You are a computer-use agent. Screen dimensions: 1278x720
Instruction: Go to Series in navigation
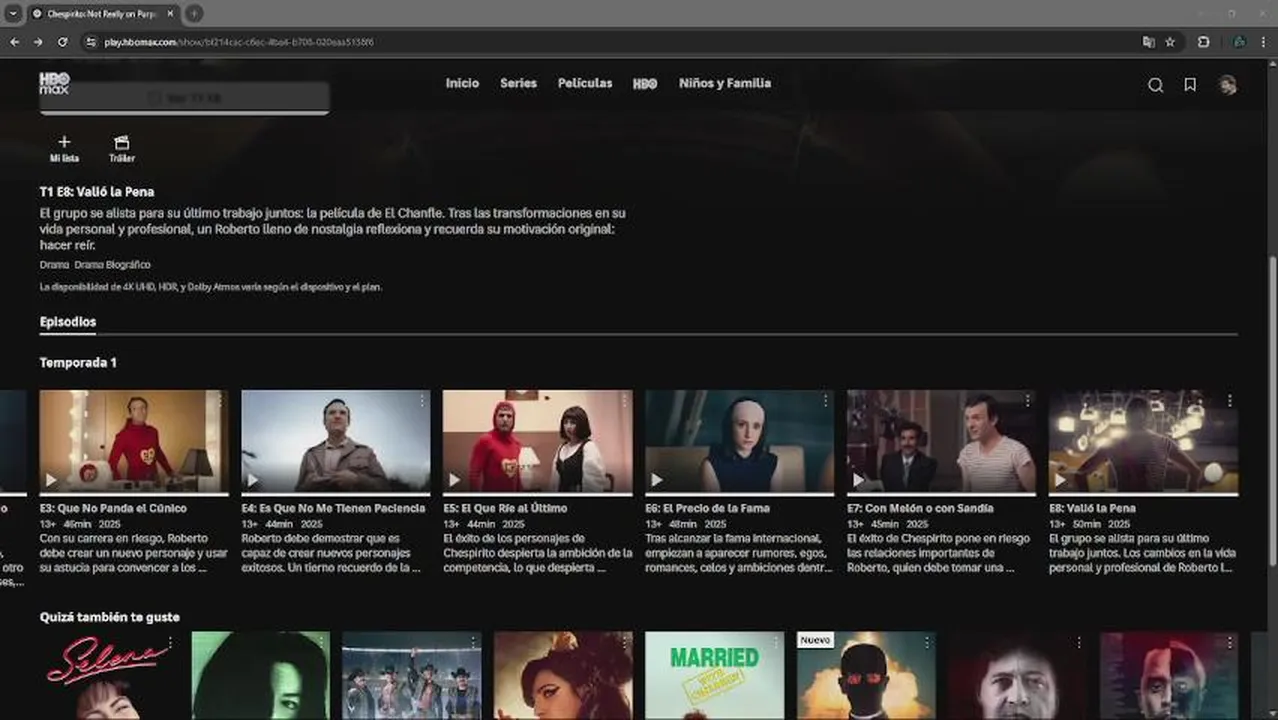point(518,84)
